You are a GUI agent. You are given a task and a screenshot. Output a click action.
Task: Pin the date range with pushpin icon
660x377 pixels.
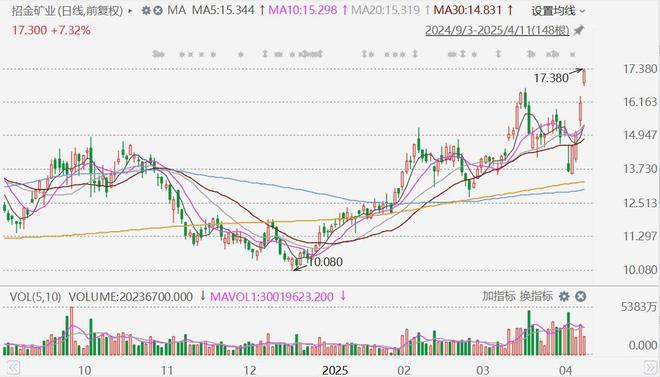coord(579,30)
